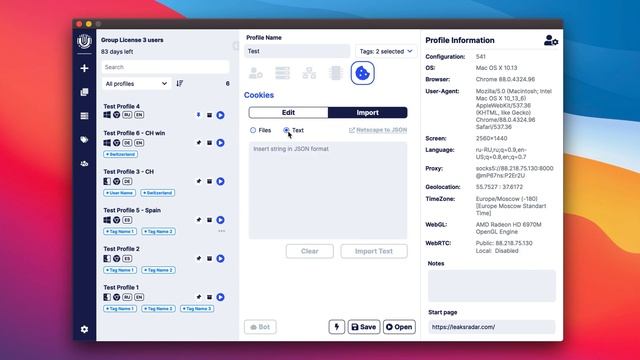Select the Files radio option

[253, 130]
